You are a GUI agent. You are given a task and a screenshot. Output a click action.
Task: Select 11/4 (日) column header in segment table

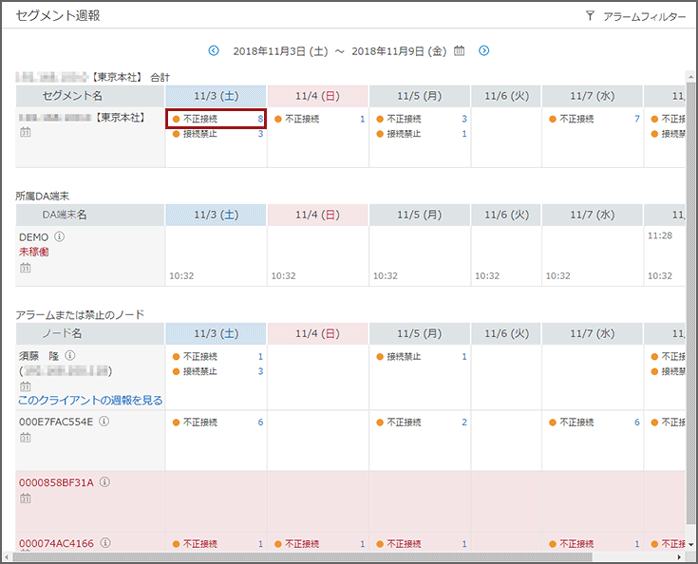(318, 95)
